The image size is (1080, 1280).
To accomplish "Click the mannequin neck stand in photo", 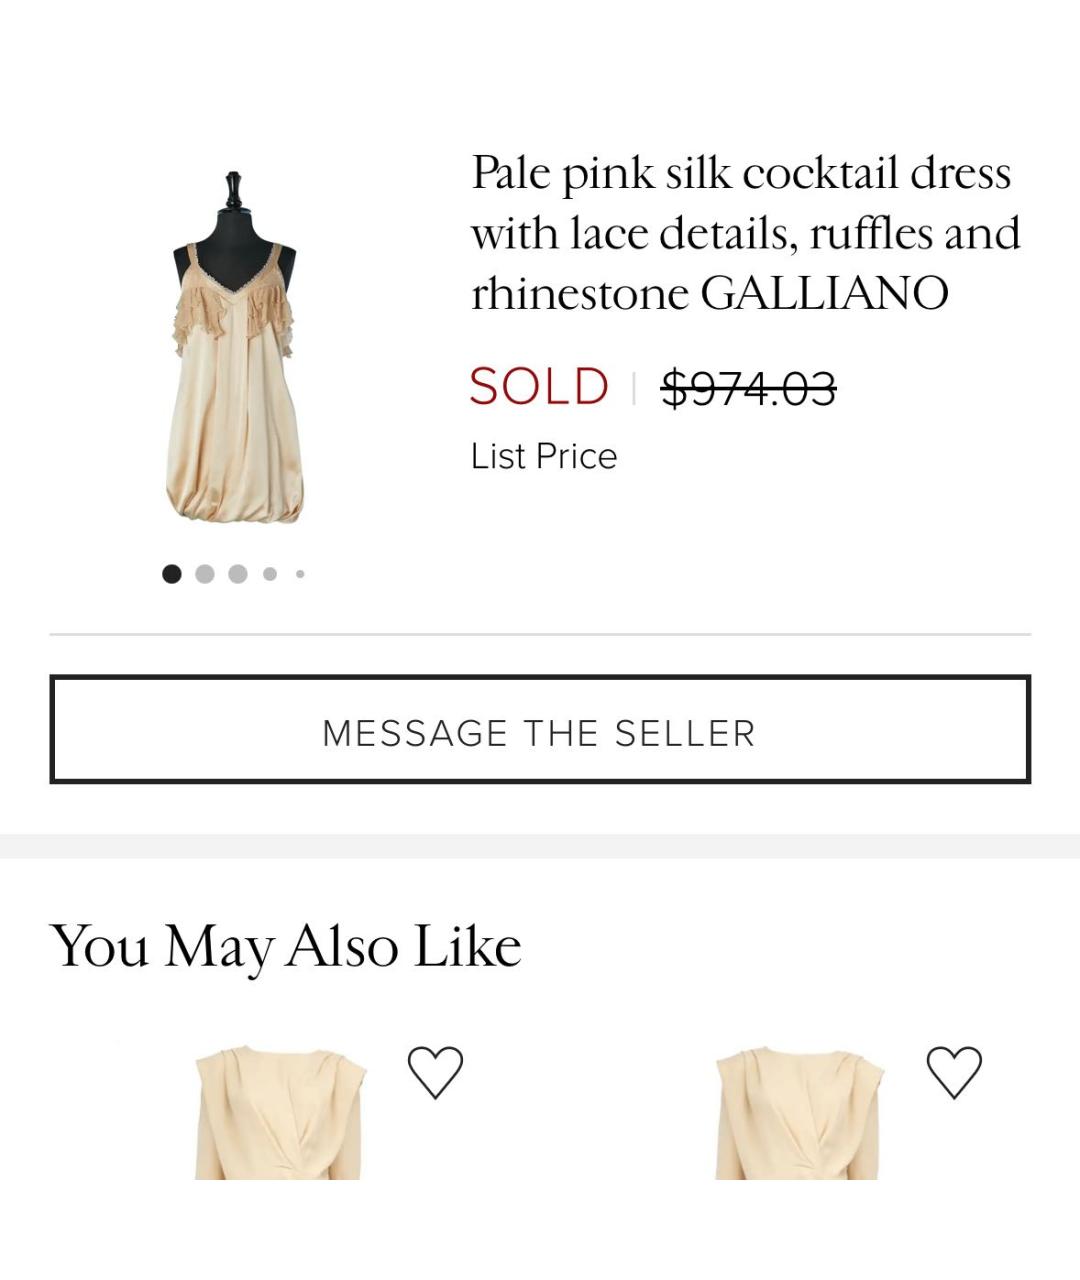I will [x=233, y=192].
